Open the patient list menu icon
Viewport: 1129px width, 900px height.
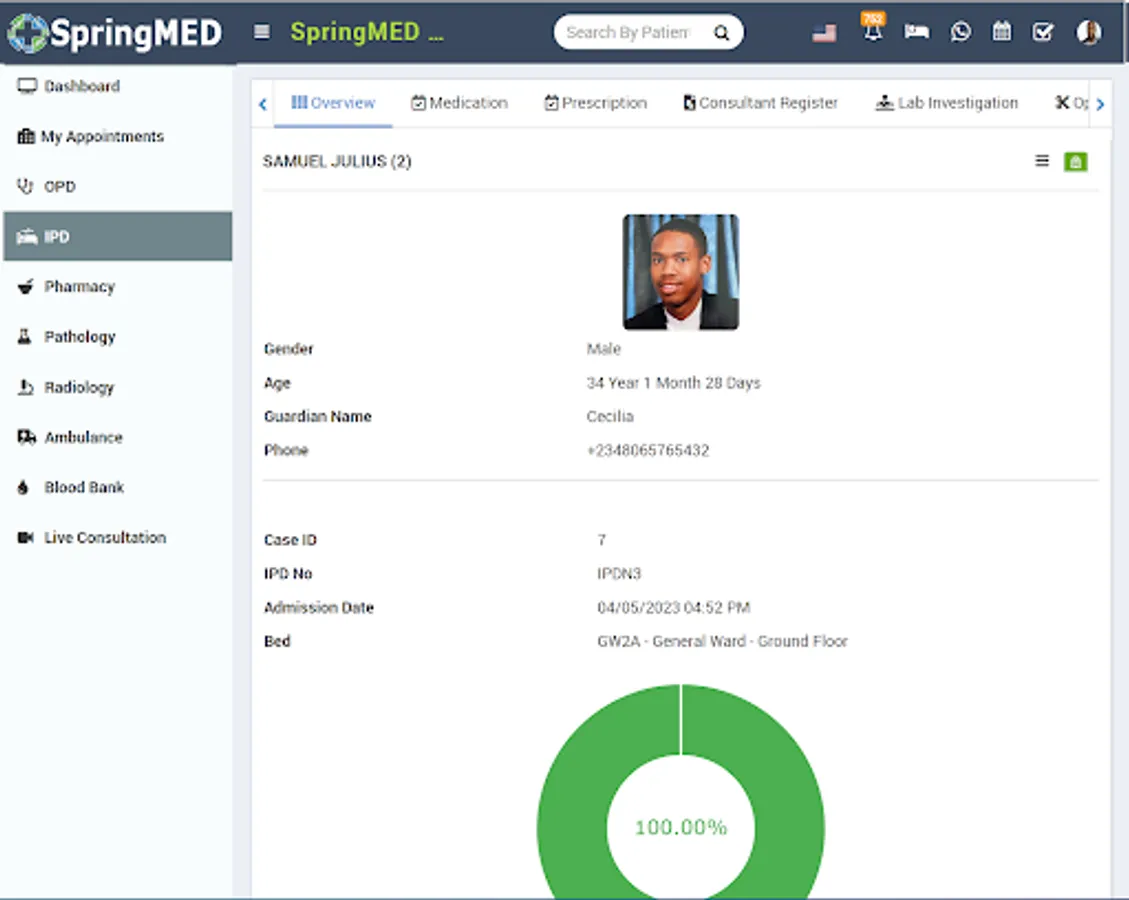(1042, 161)
